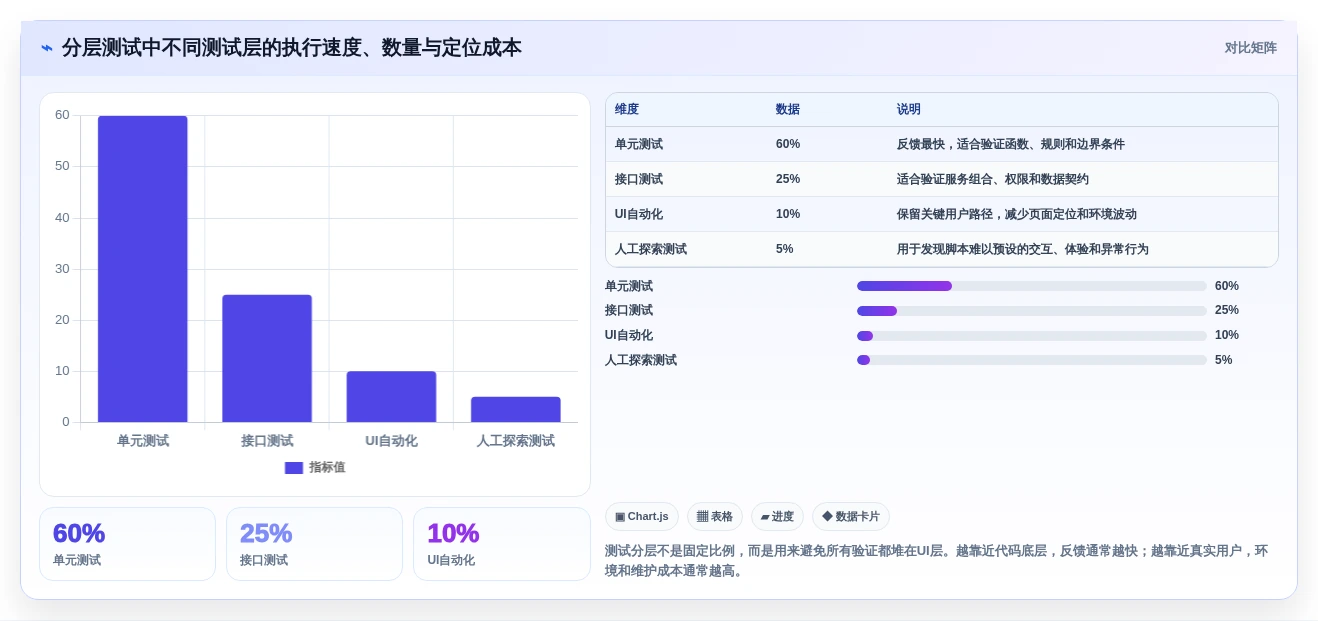Toggle the 指标值 legend color box

click(293, 467)
